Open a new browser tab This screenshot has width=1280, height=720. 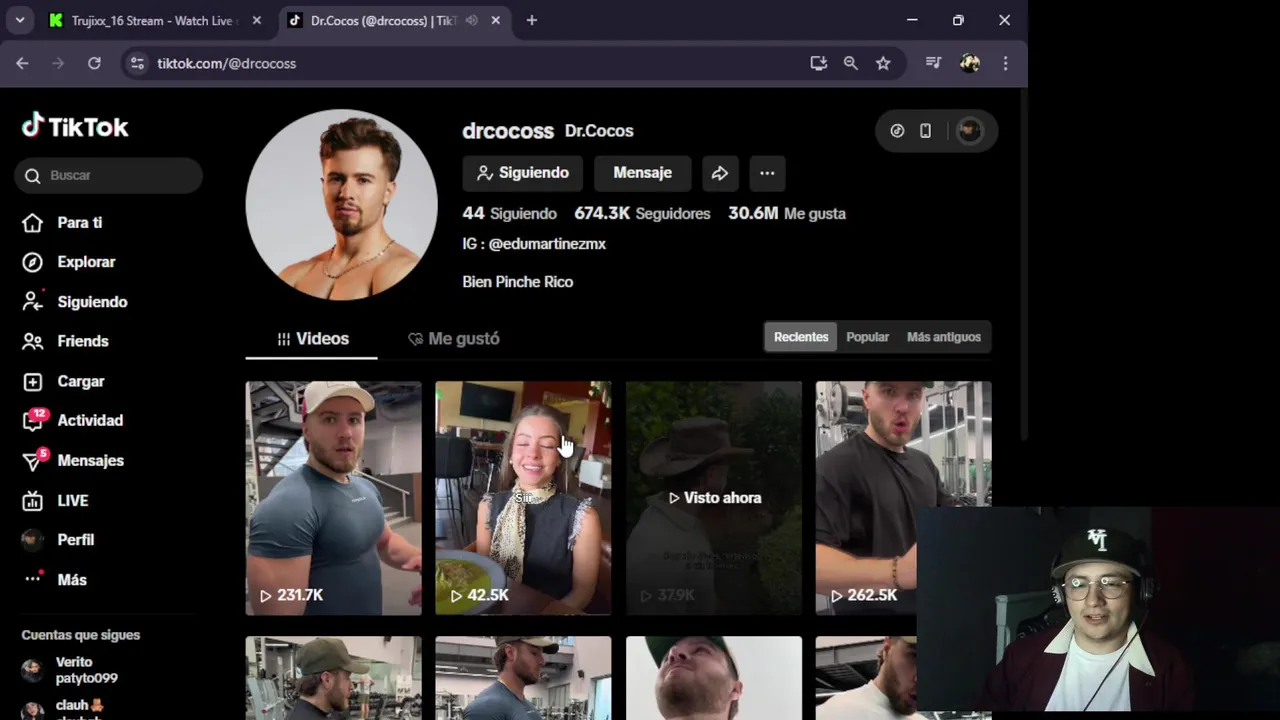click(532, 20)
